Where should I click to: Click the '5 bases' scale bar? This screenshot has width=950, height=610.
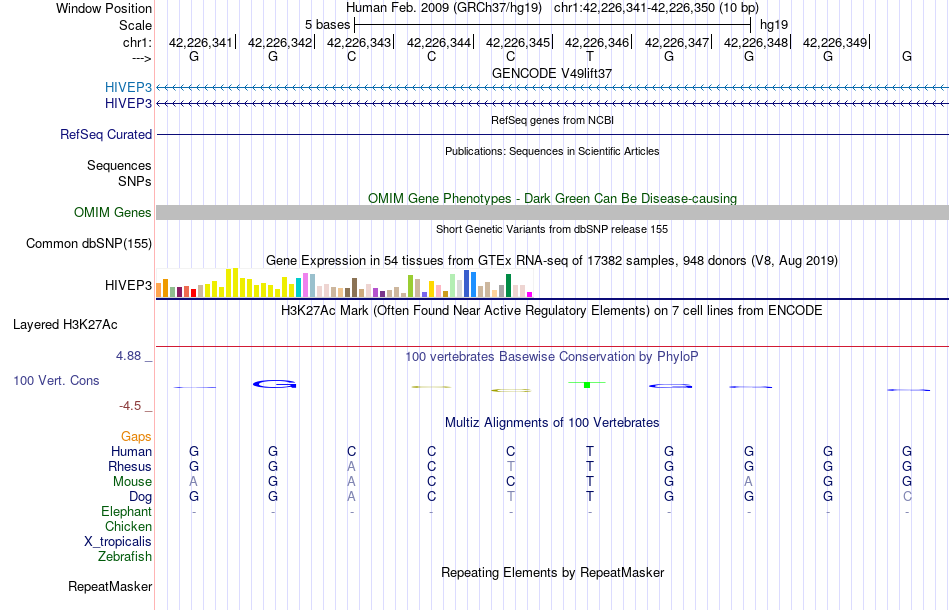pos(553,25)
